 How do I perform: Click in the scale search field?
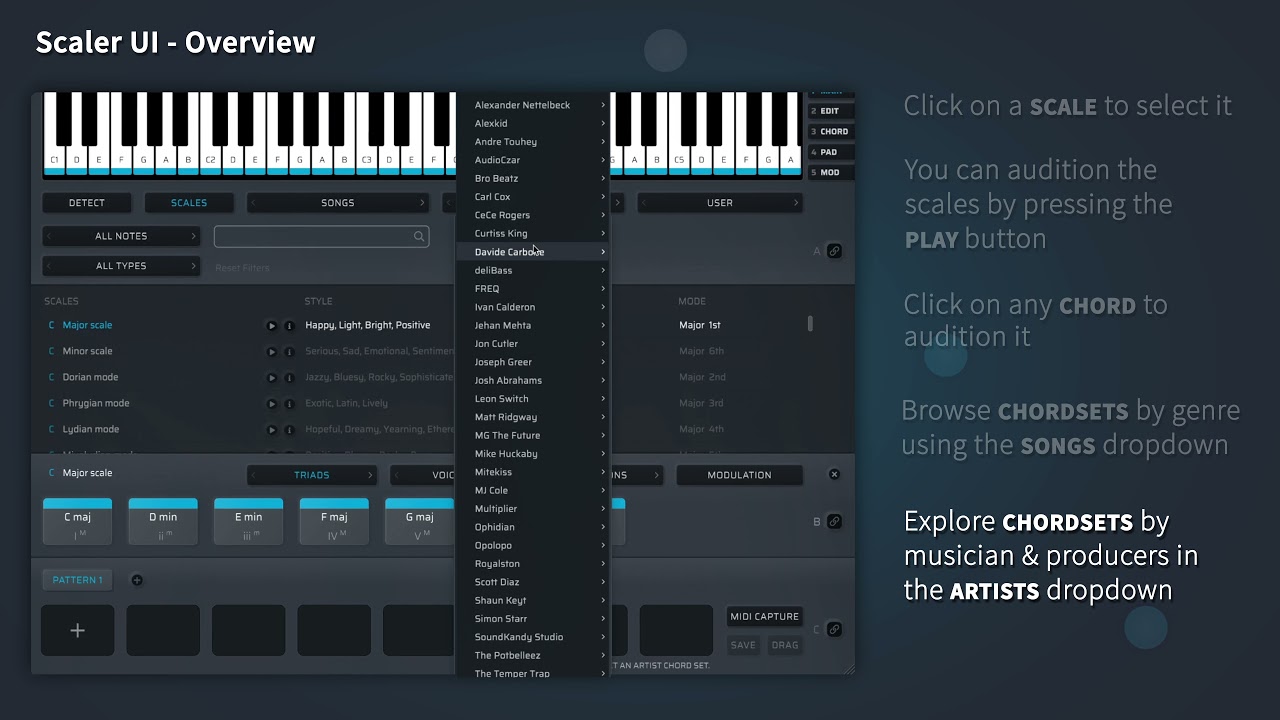322,236
